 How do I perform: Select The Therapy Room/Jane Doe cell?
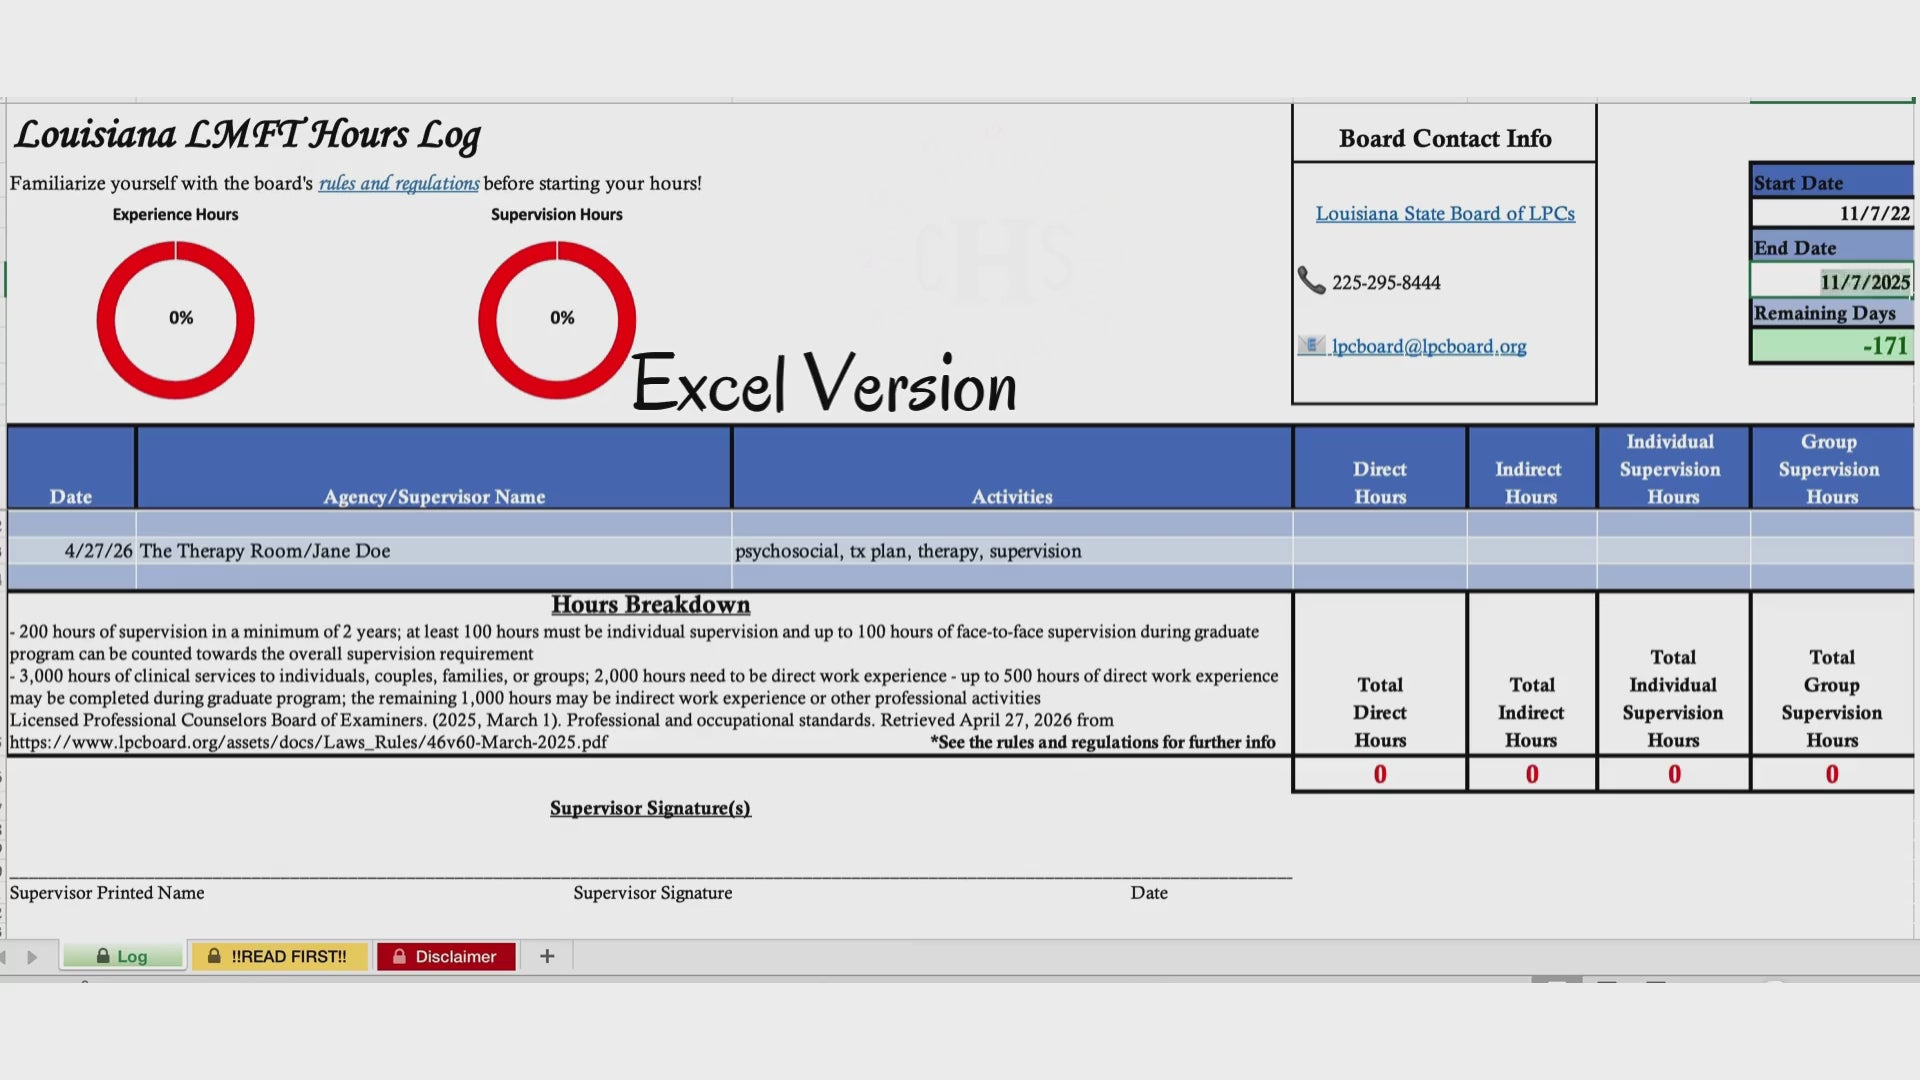(434, 551)
